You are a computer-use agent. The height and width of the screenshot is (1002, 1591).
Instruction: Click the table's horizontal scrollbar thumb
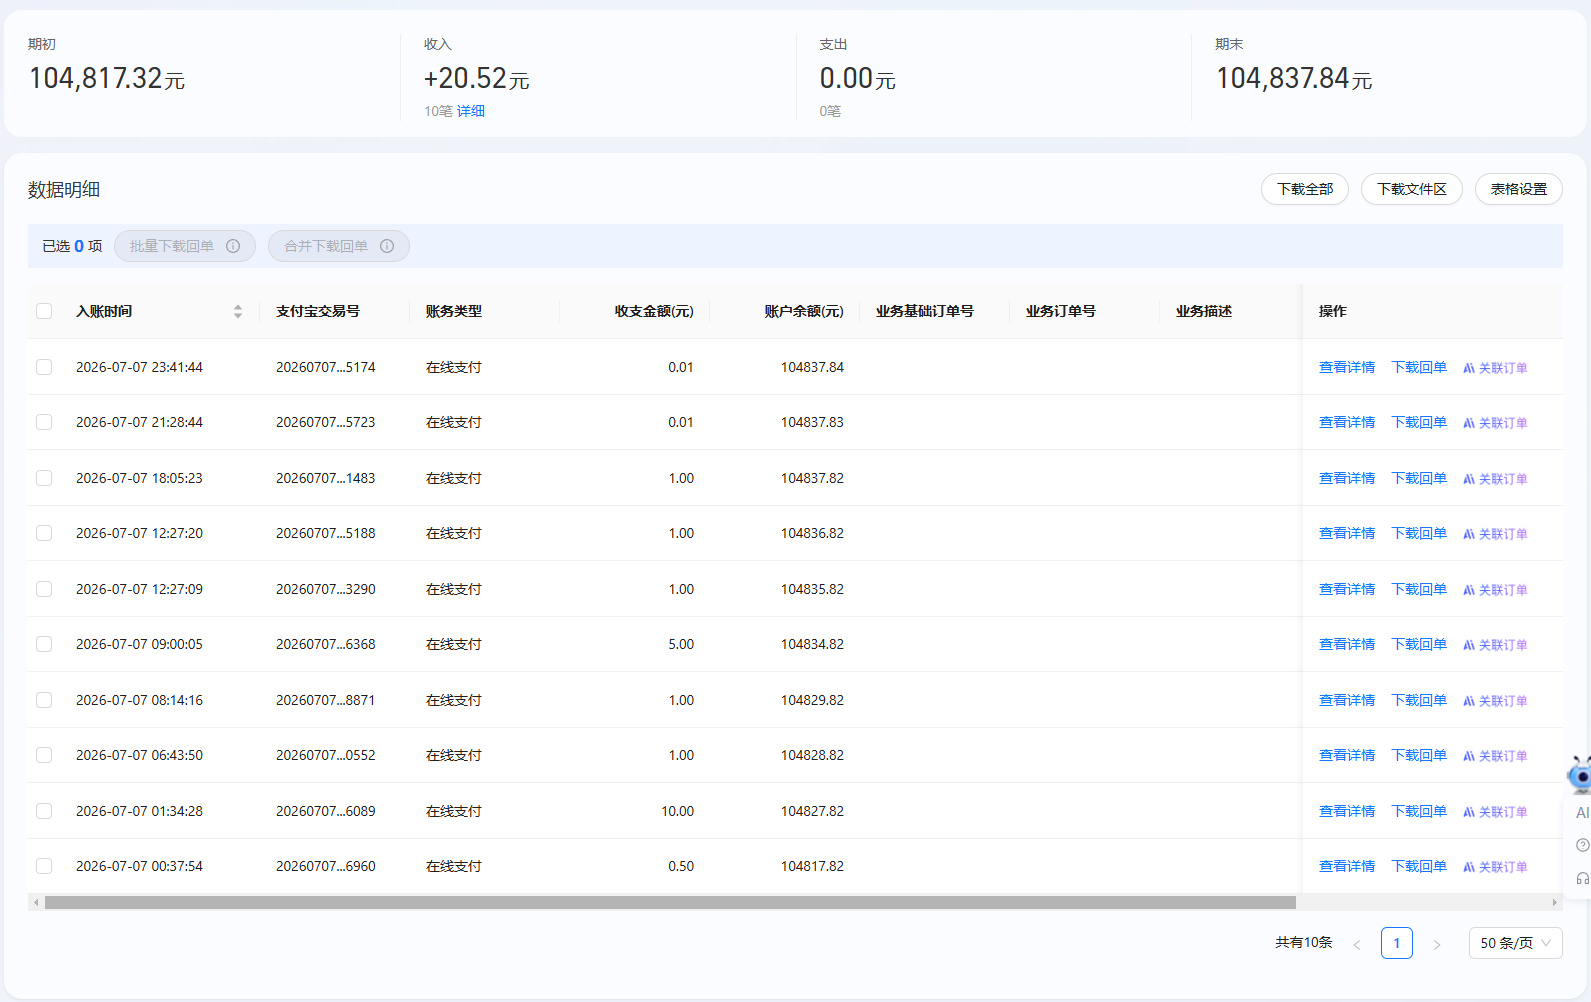click(x=670, y=902)
